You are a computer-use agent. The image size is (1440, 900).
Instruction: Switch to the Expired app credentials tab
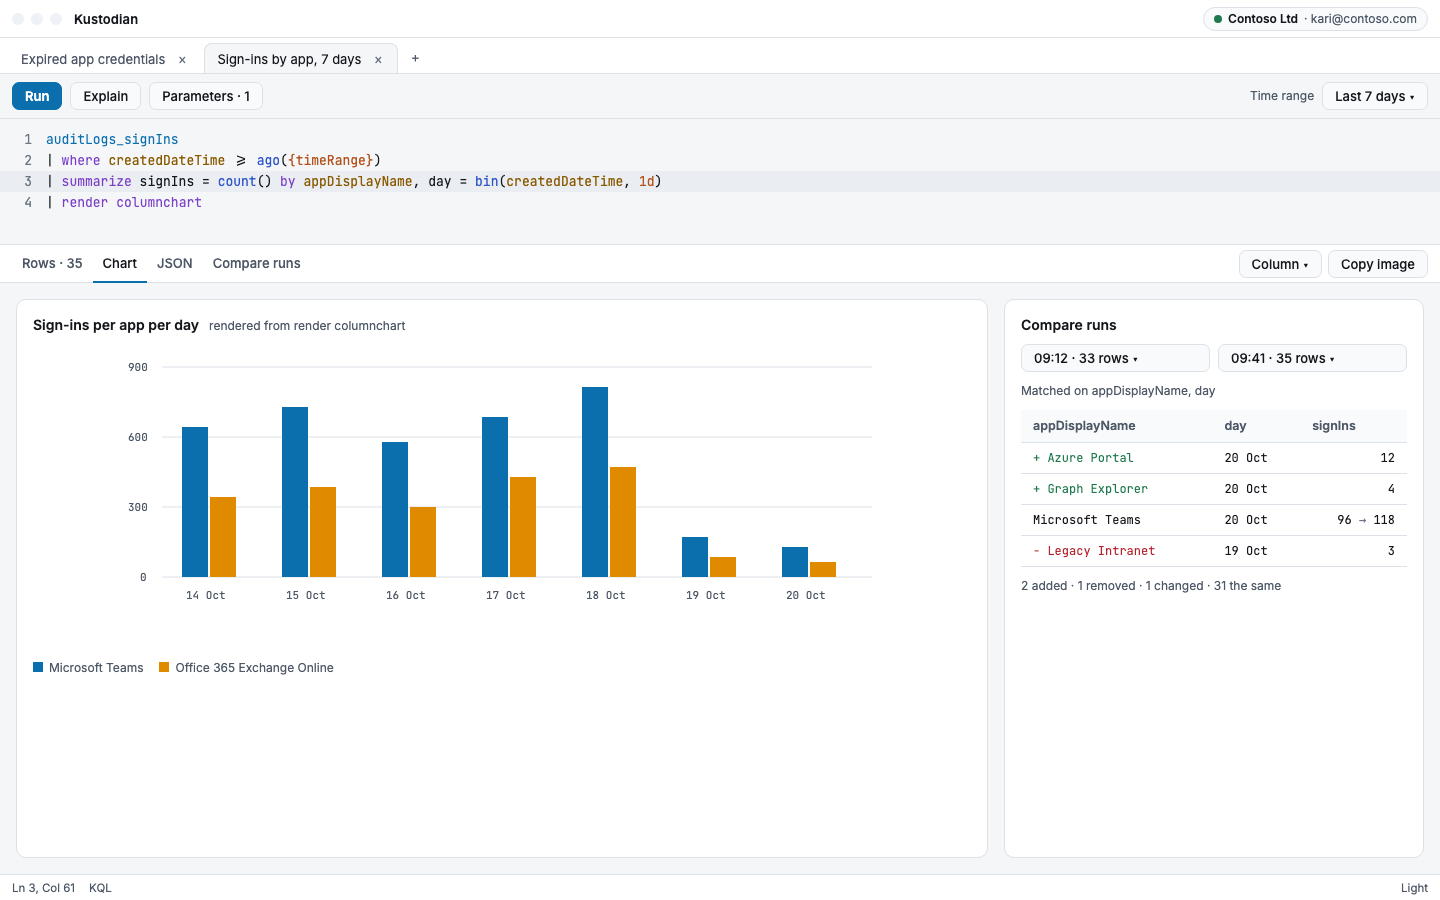coord(93,60)
